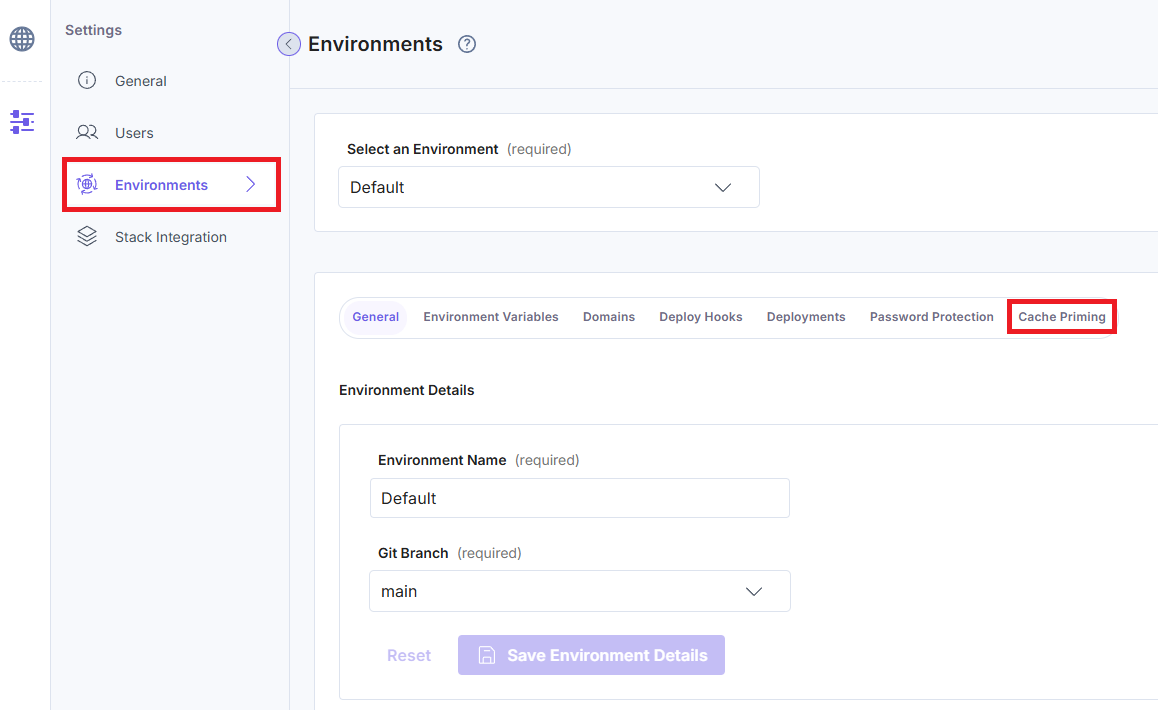The image size is (1158, 710).
Task: Switch to the Cache Priming tab
Action: (x=1061, y=317)
